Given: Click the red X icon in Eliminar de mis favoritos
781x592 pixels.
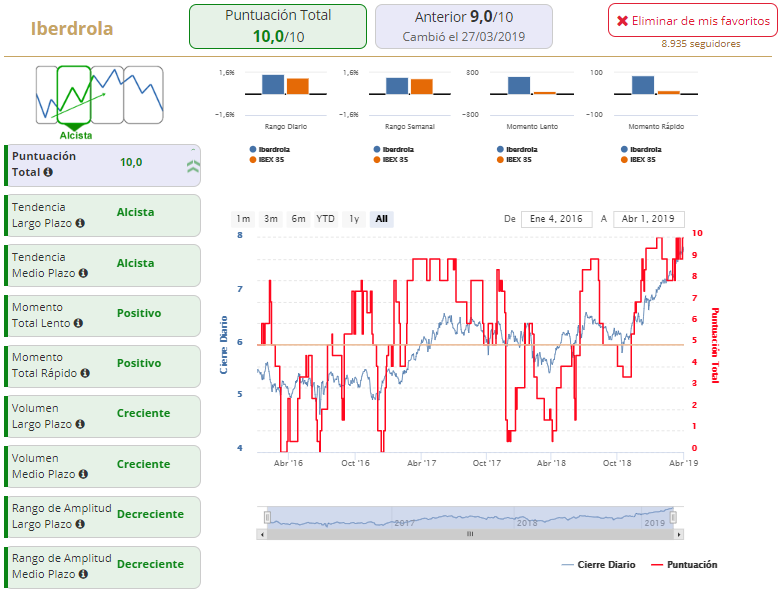Looking at the screenshot, I should (622, 21).
